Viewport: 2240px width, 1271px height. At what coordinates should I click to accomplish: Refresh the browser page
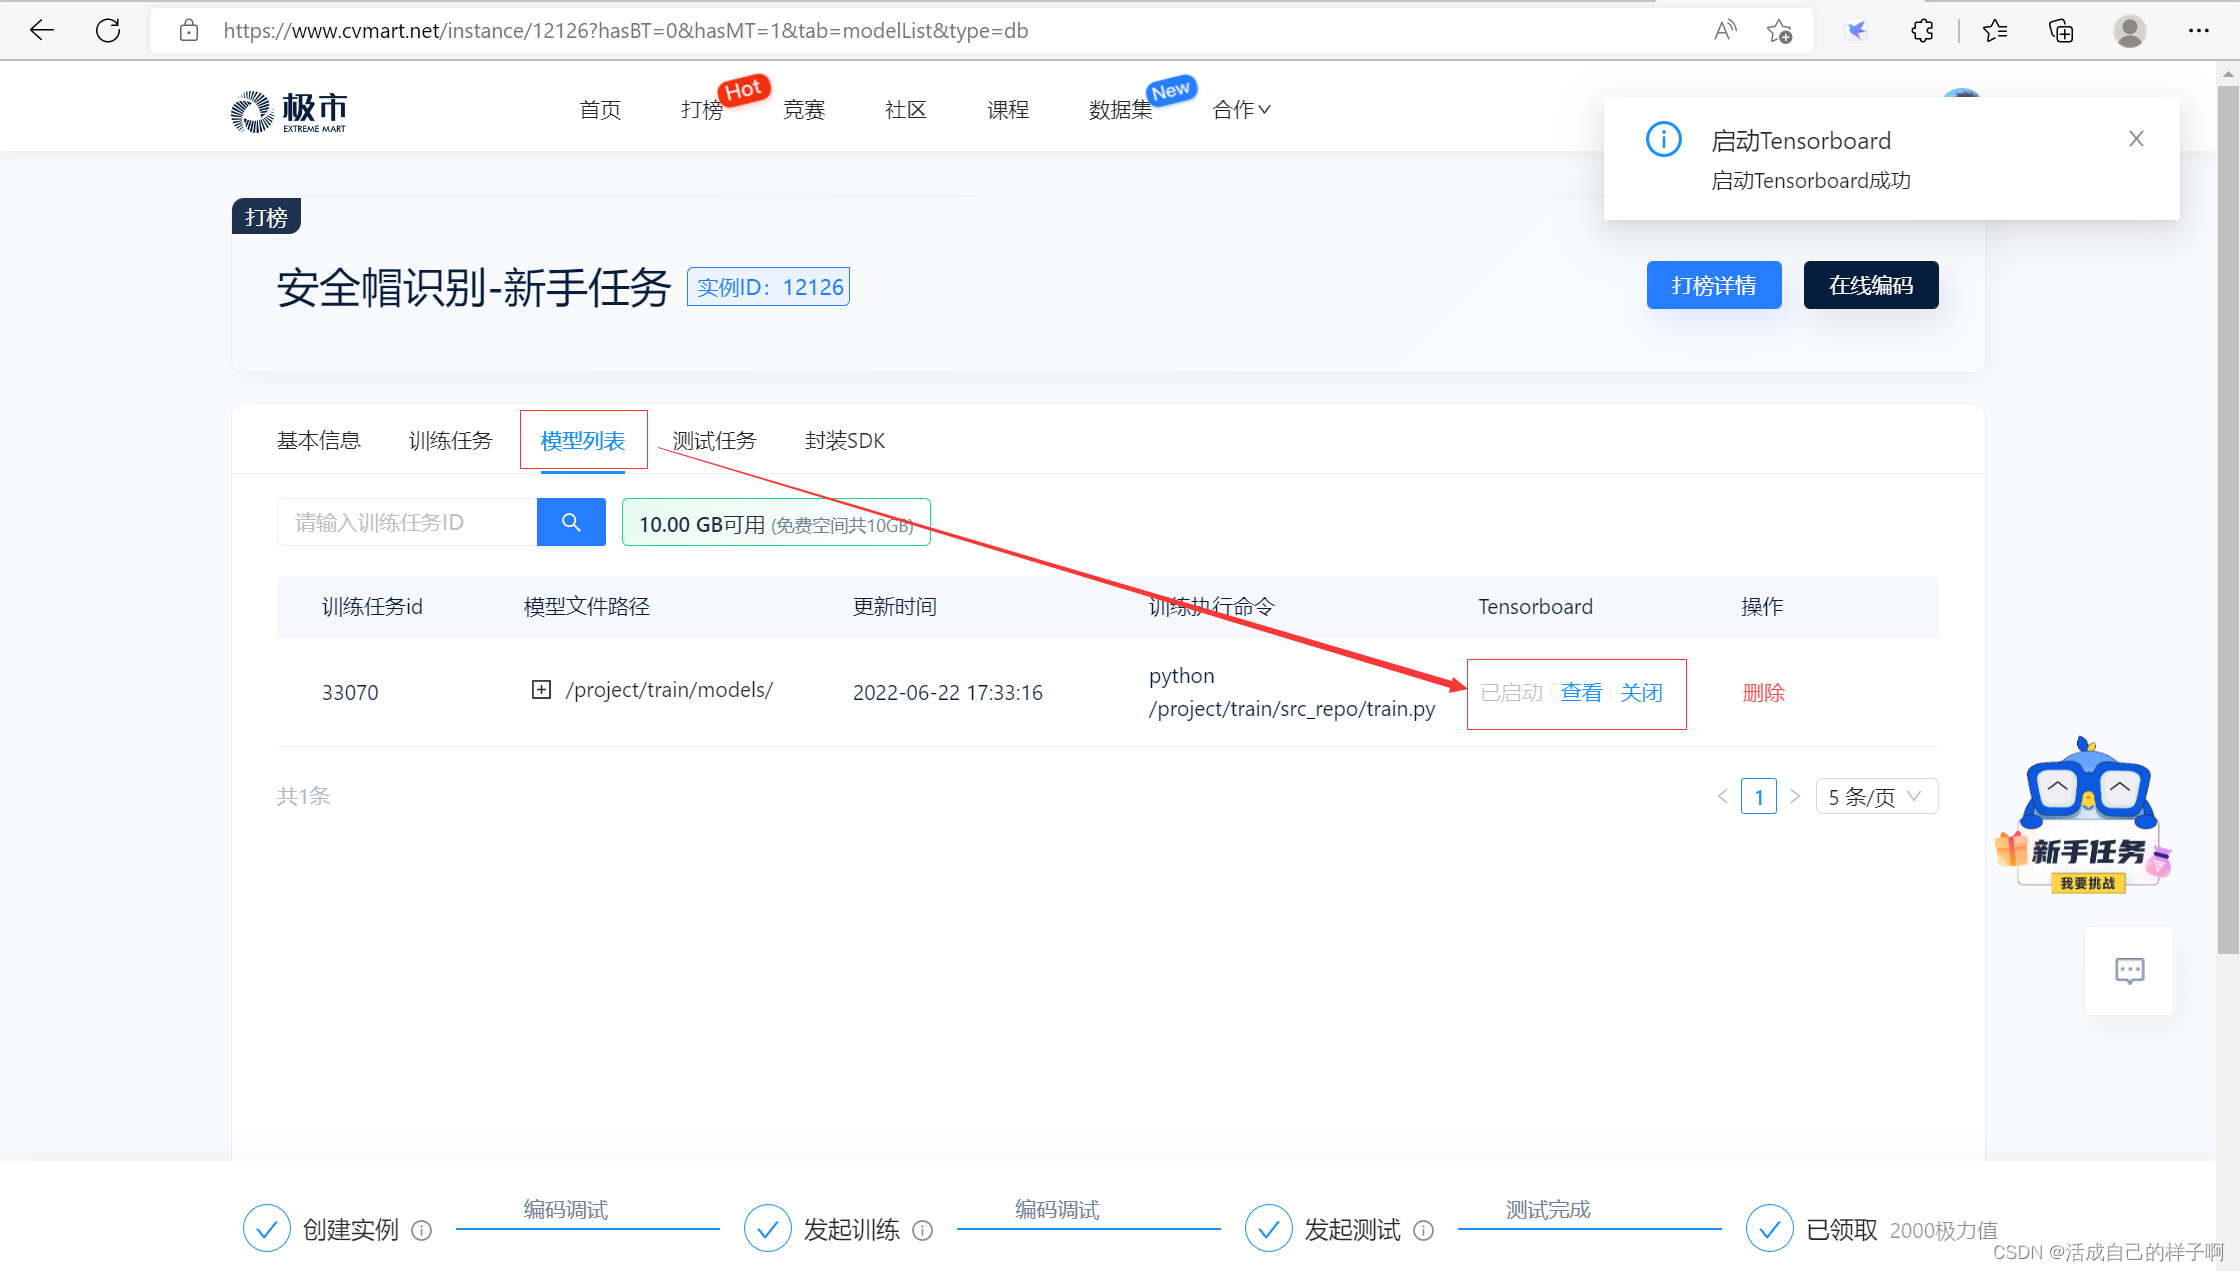click(x=108, y=30)
